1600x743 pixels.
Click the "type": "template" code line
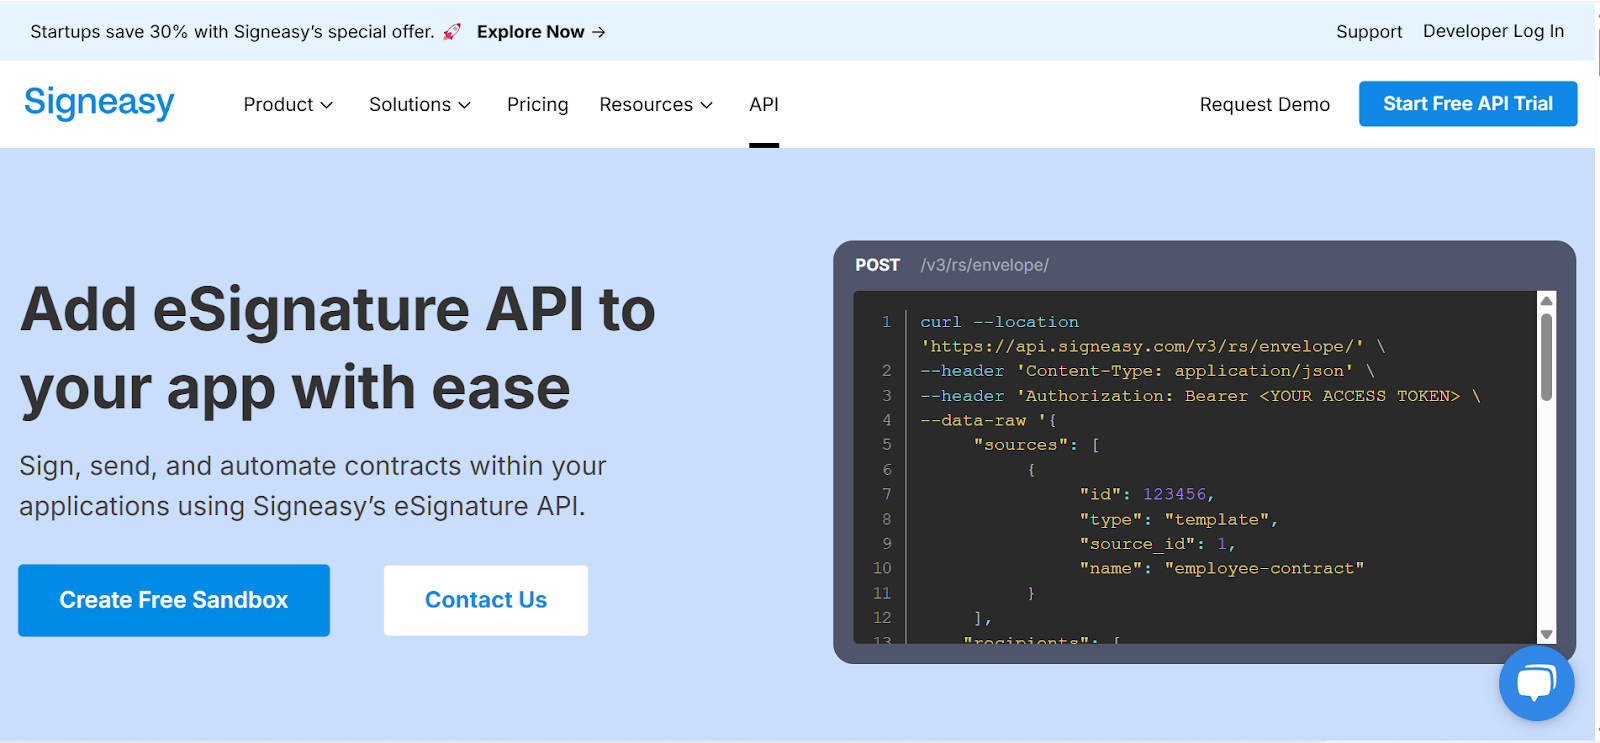point(1179,519)
